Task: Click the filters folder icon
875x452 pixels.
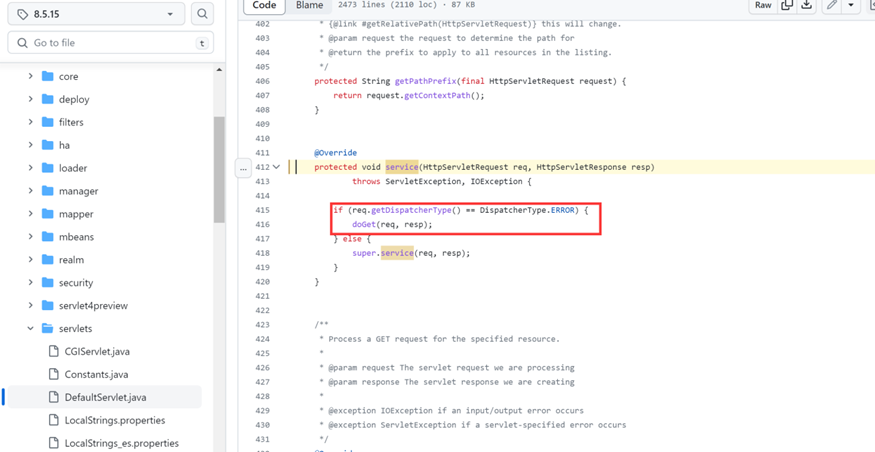Action: coord(47,122)
